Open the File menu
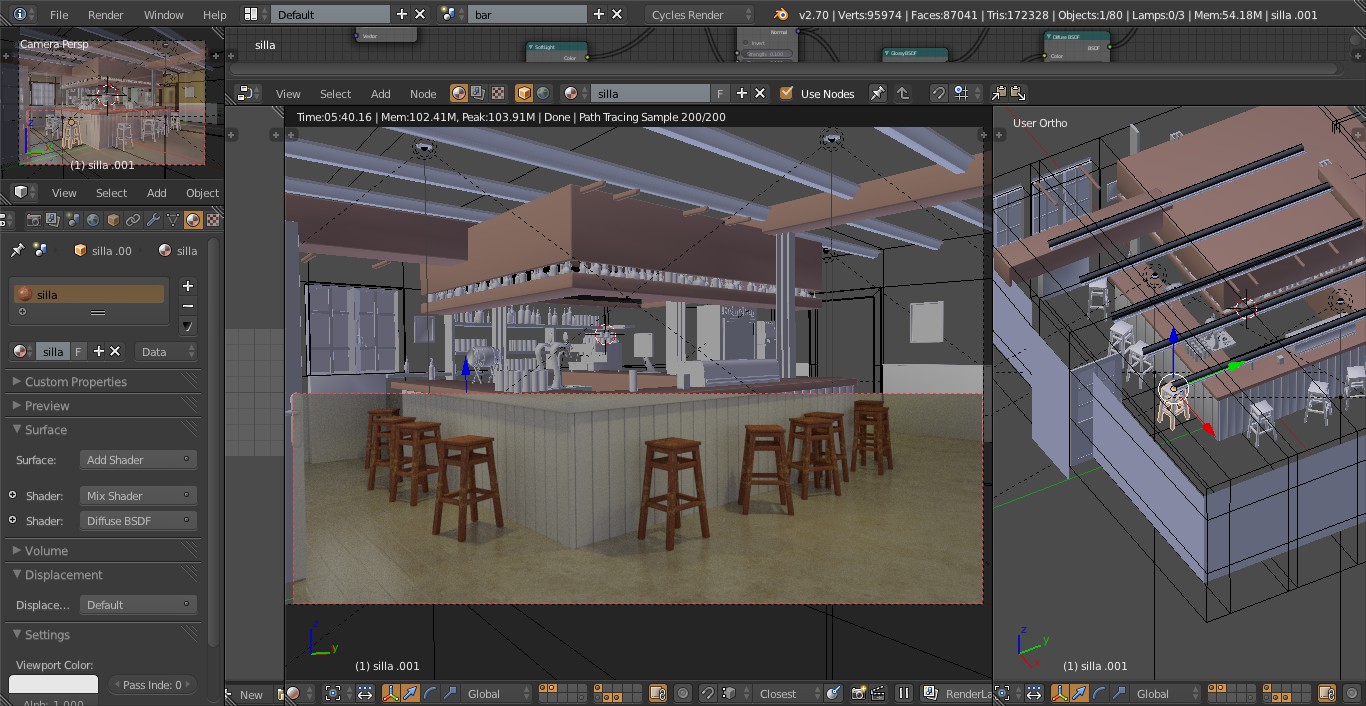The height and width of the screenshot is (706, 1366). (59, 15)
